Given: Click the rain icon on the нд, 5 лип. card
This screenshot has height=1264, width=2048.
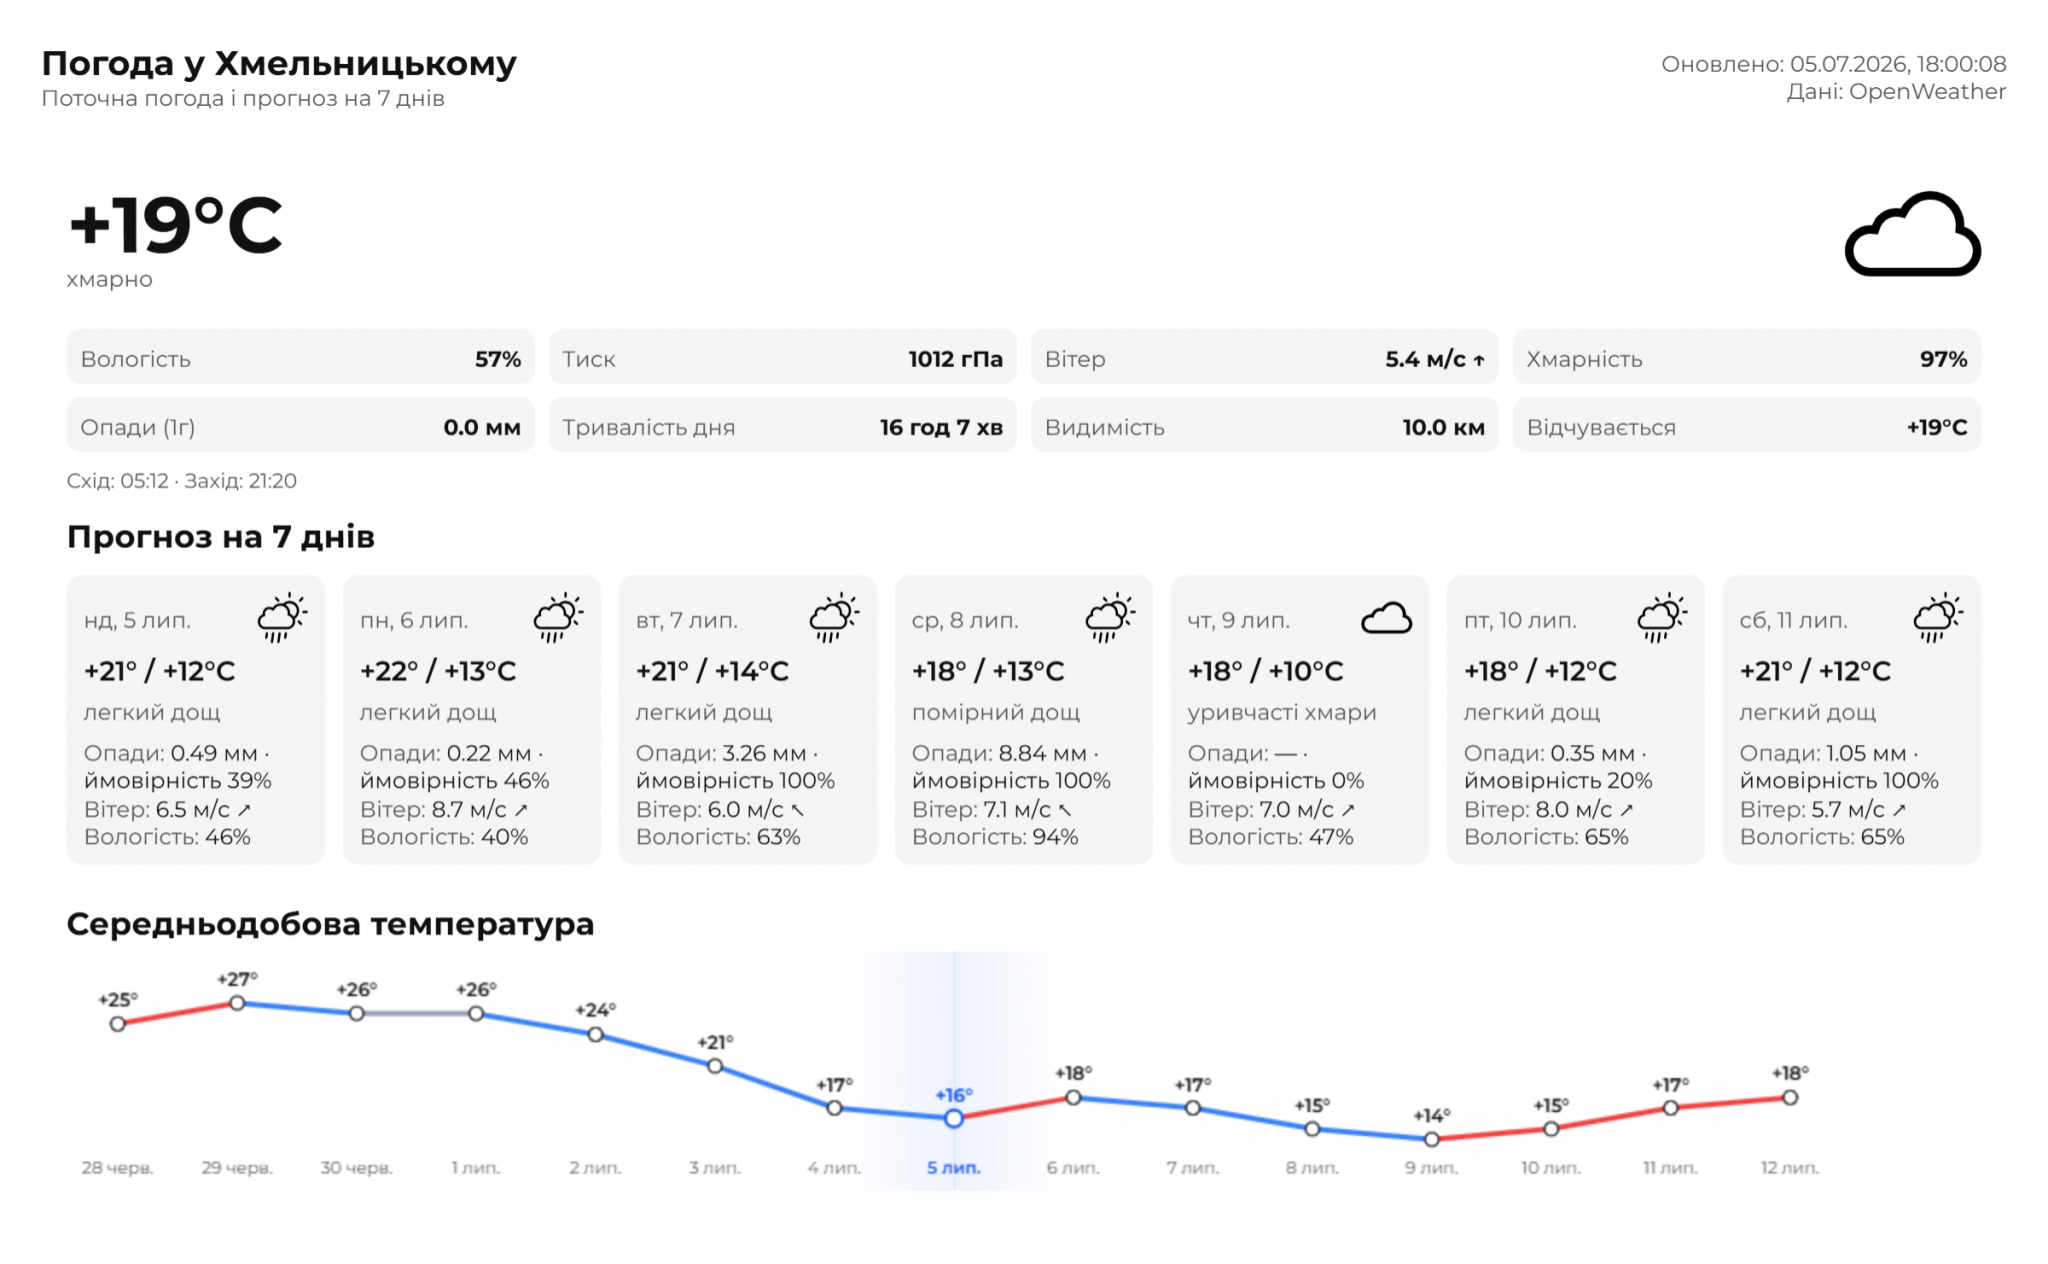Looking at the screenshot, I should 282,617.
